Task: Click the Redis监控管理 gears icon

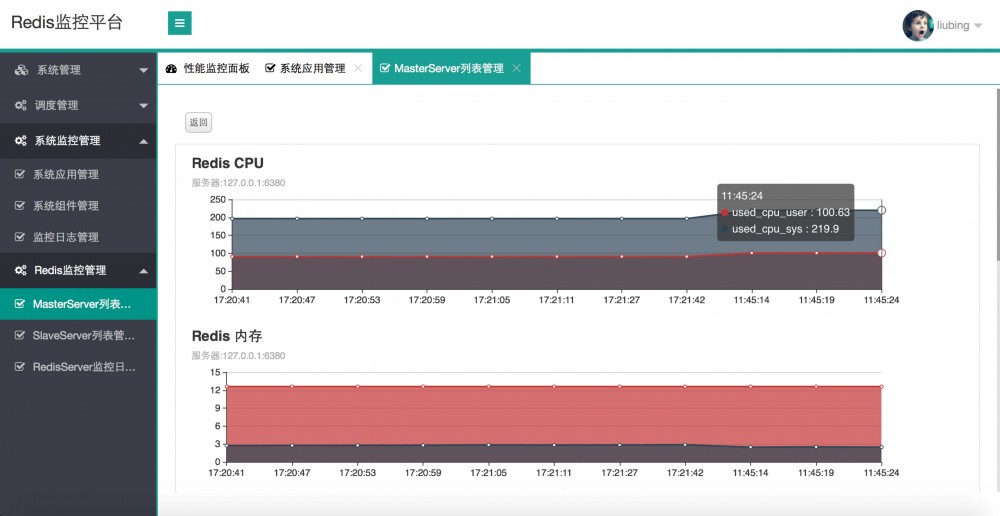Action: tap(21, 270)
